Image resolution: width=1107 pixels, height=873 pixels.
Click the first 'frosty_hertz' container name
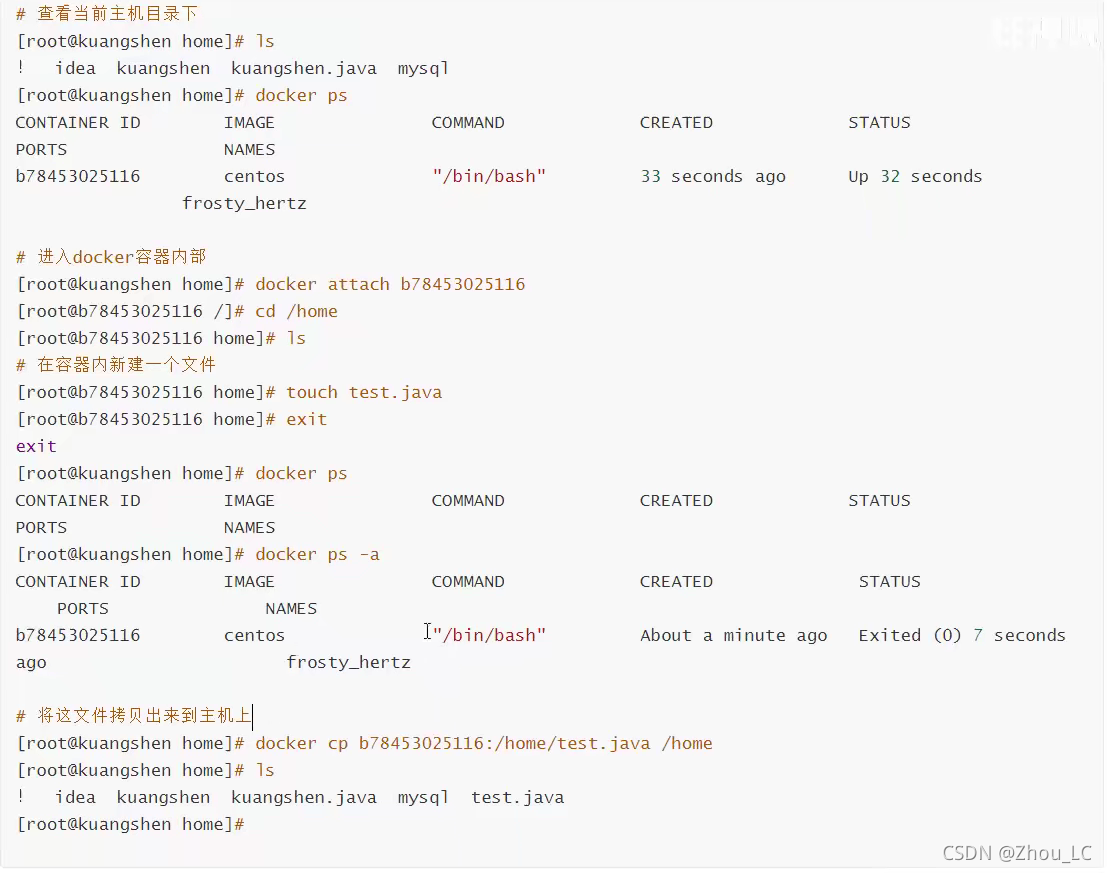coord(244,204)
